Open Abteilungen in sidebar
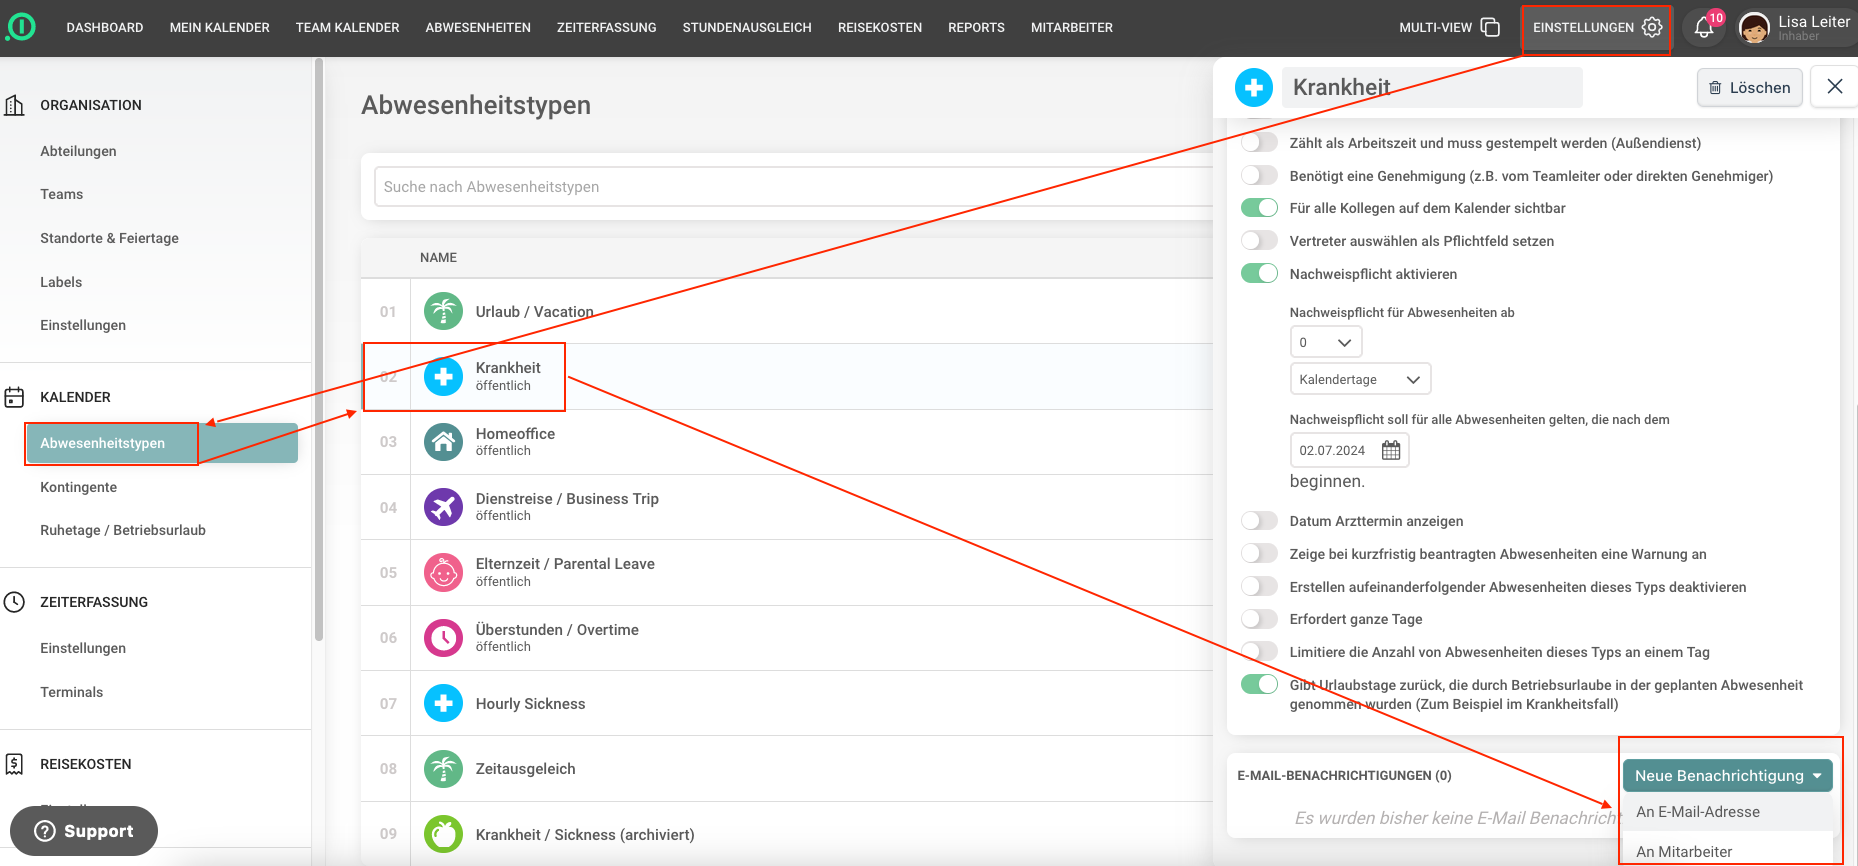This screenshot has width=1858, height=866. (x=78, y=151)
